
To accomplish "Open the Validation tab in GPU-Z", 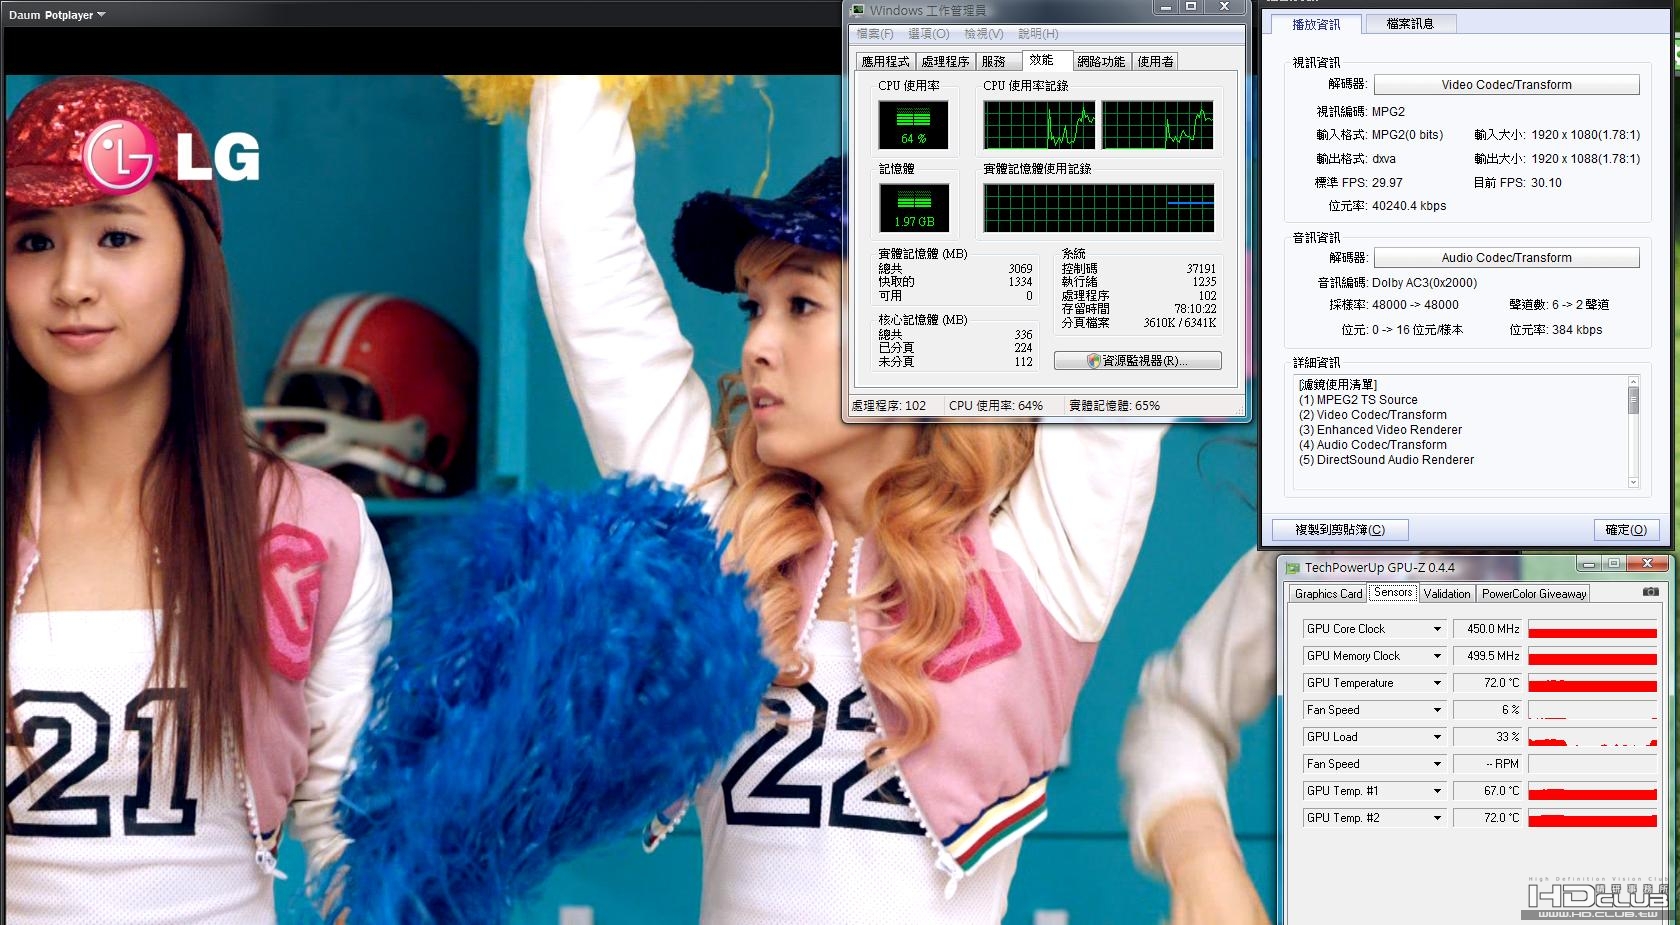I will (1447, 594).
